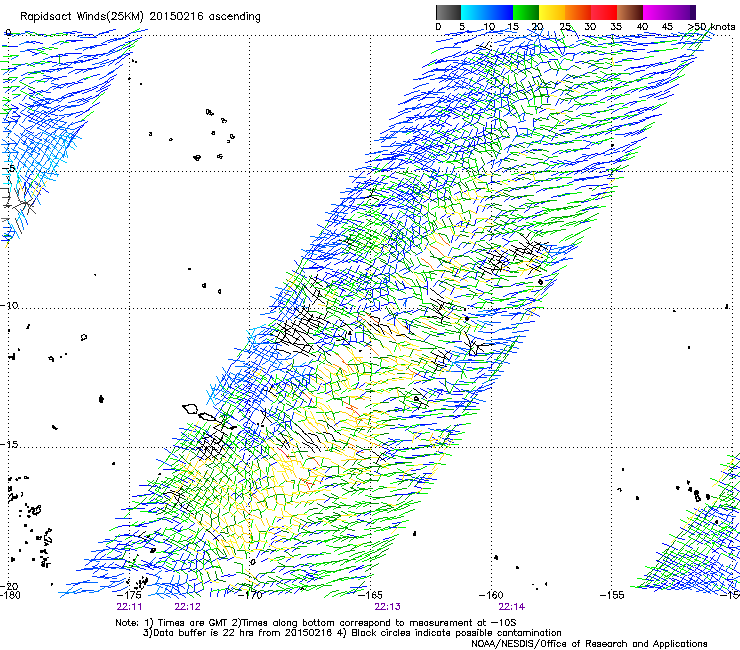The image size is (740, 650).
Task: Click the -15 latitude label on left axis
Action: coord(9,445)
